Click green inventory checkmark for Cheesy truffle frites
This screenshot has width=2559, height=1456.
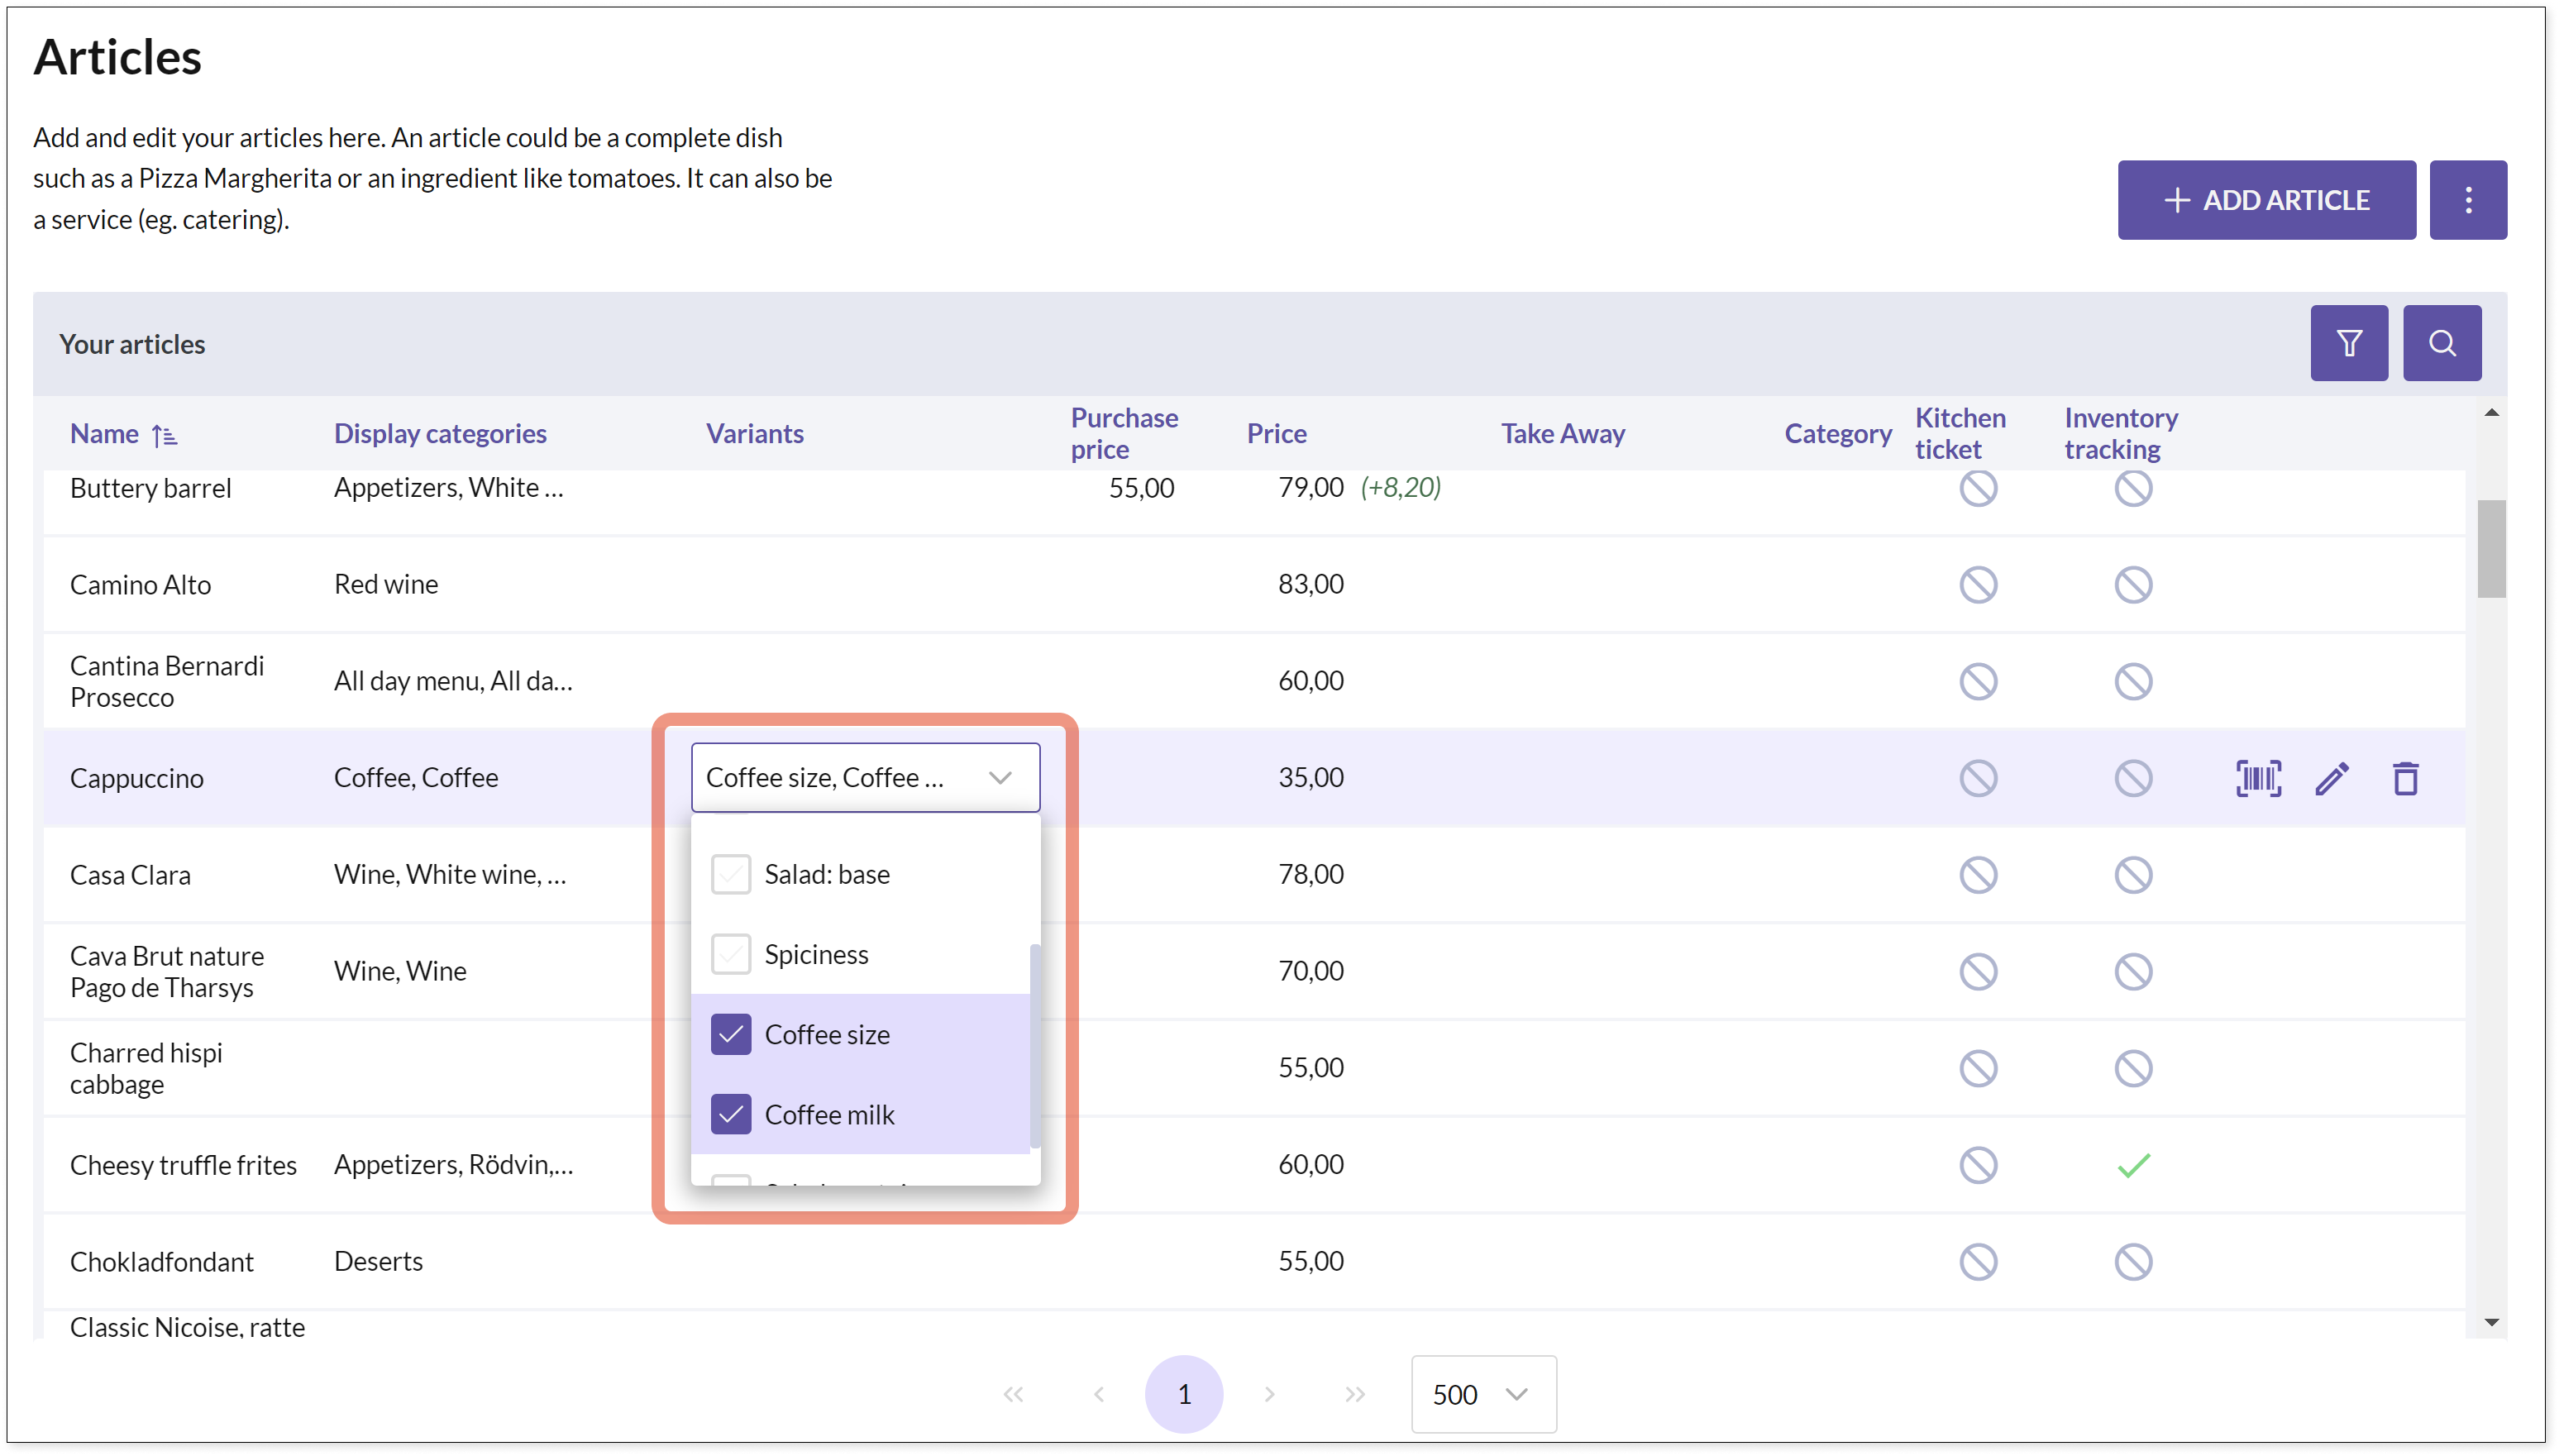[x=2132, y=1165]
